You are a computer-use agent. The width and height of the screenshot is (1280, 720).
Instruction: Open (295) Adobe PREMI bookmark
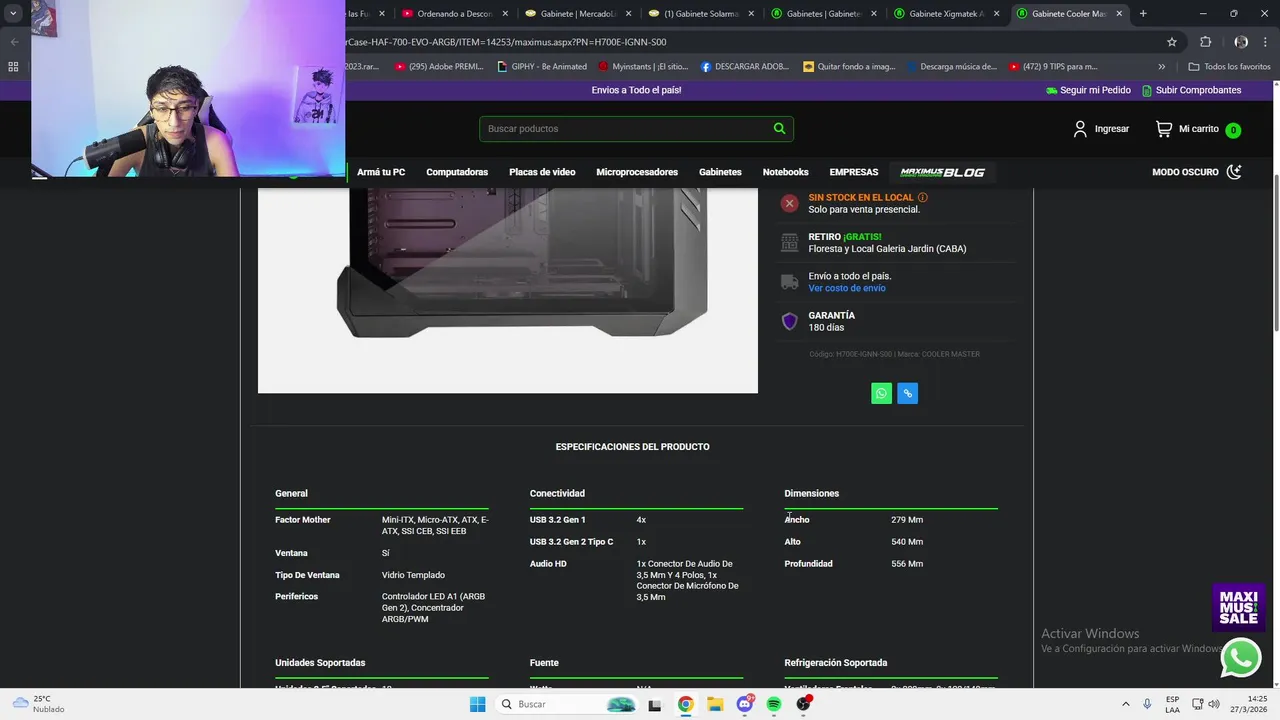pos(439,67)
